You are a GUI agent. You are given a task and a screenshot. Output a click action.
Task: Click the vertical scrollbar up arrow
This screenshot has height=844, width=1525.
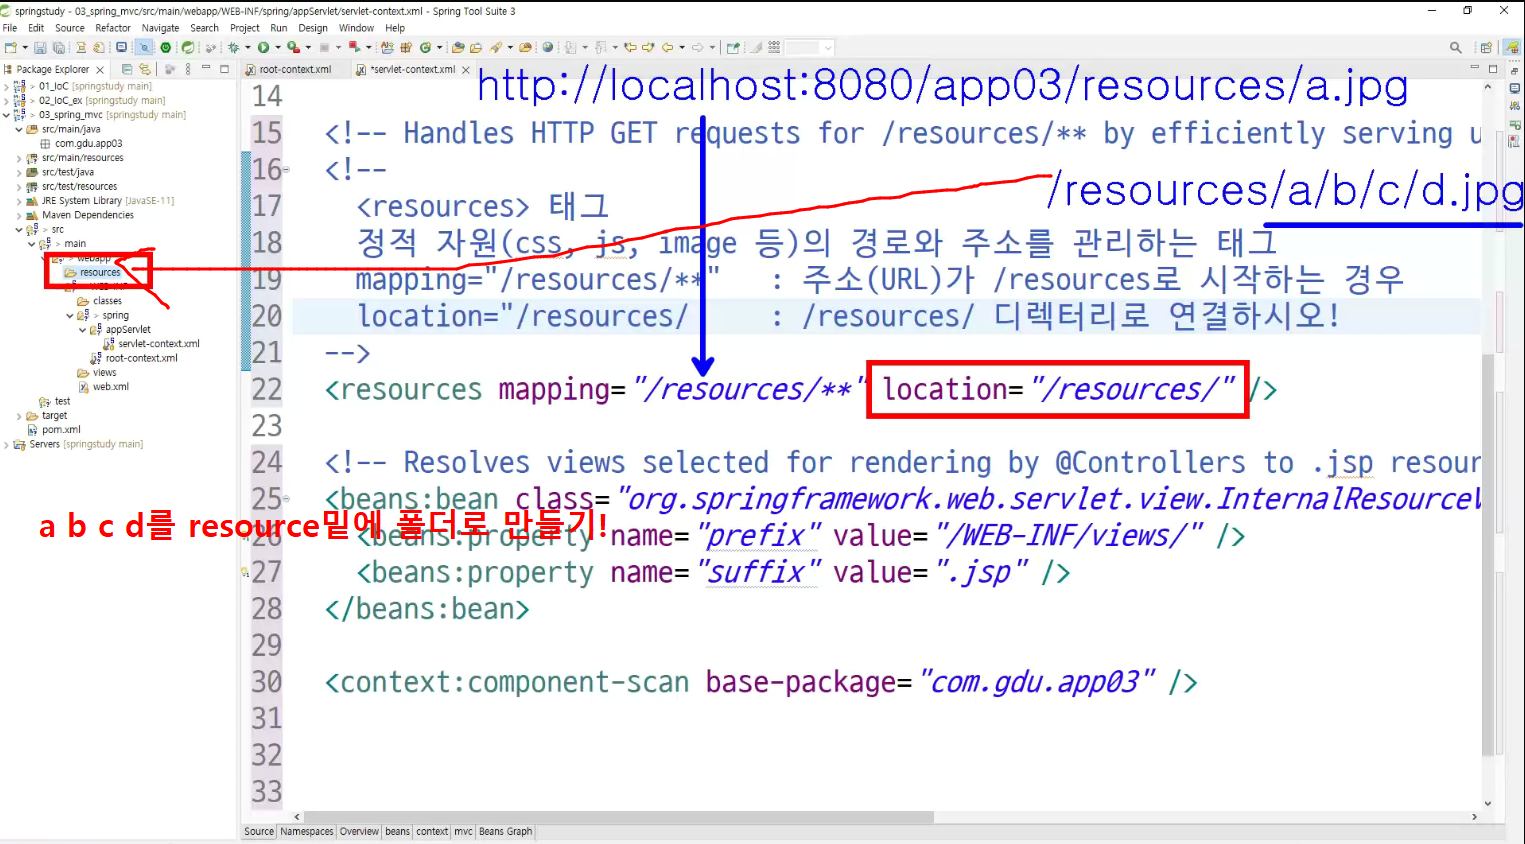coord(1488,87)
